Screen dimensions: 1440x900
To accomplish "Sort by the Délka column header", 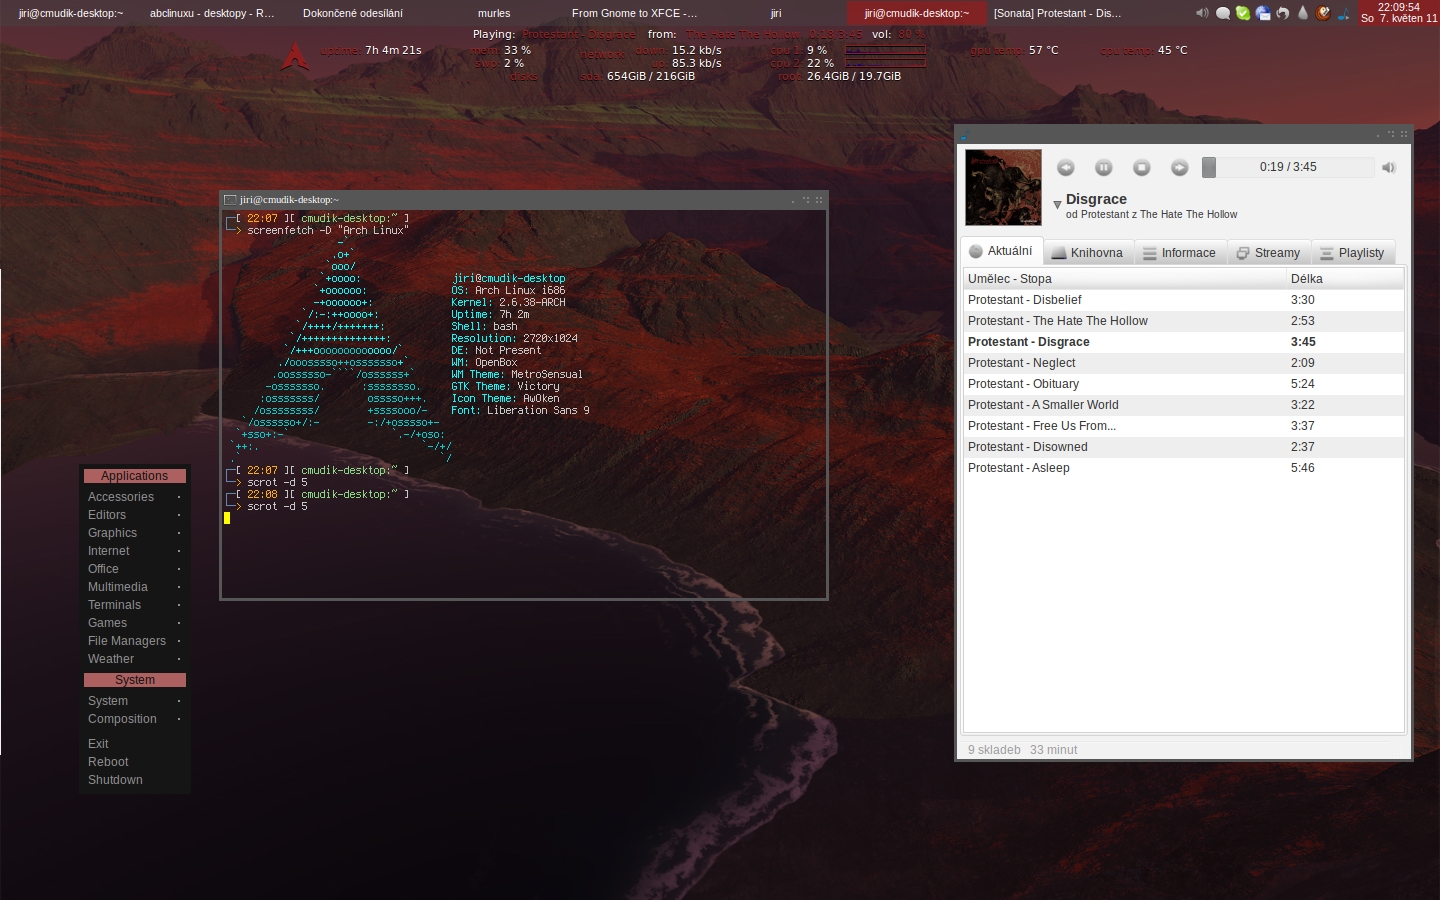I will coord(1345,279).
